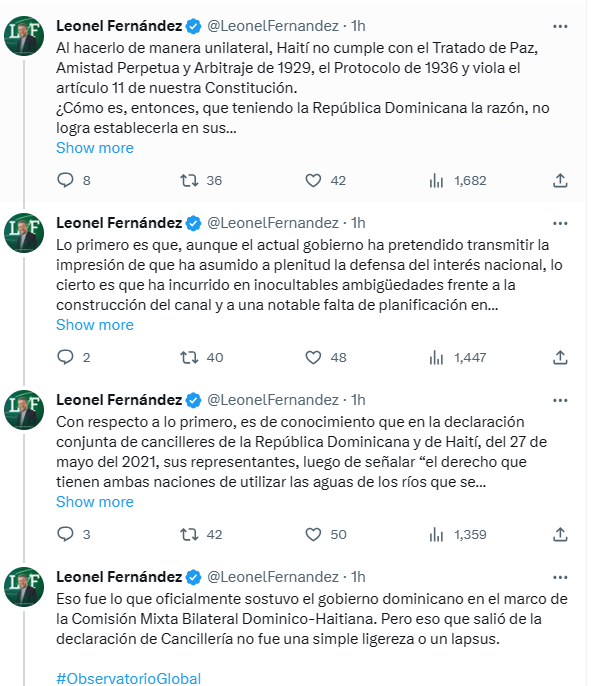Open more options on the first tweet
Screen dimensions: 604x686
[x=560, y=27]
